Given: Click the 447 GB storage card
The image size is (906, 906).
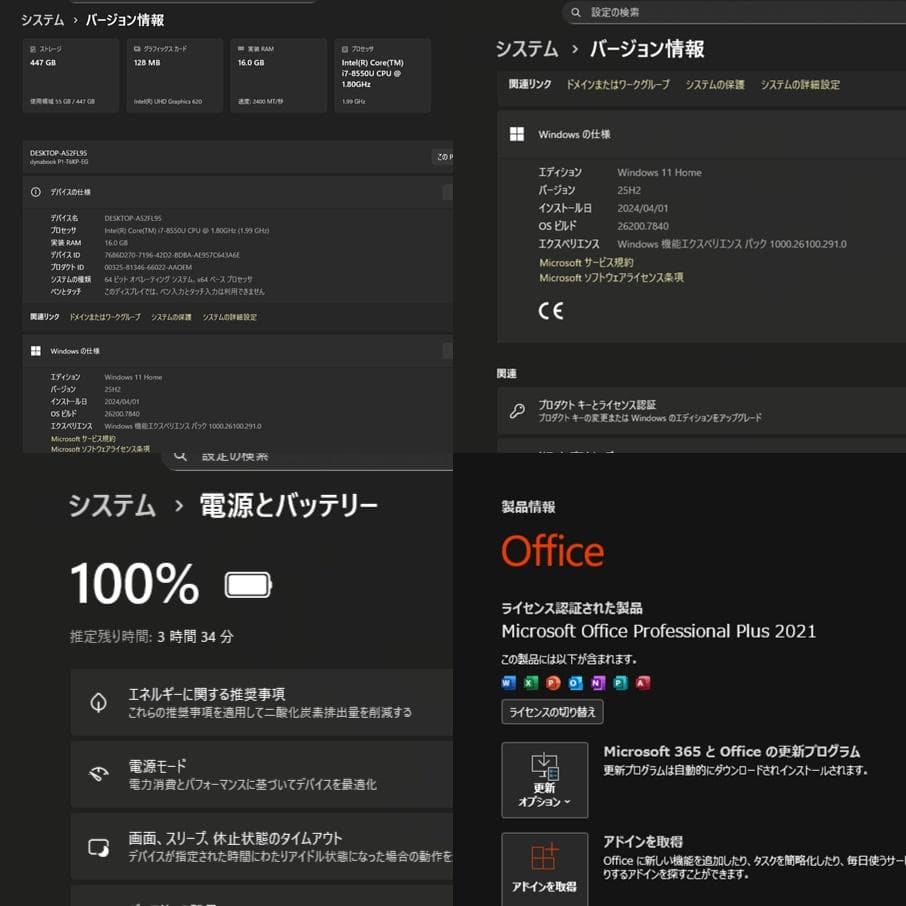Looking at the screenshot, I should pyautogui.click(x=70, y=76).
